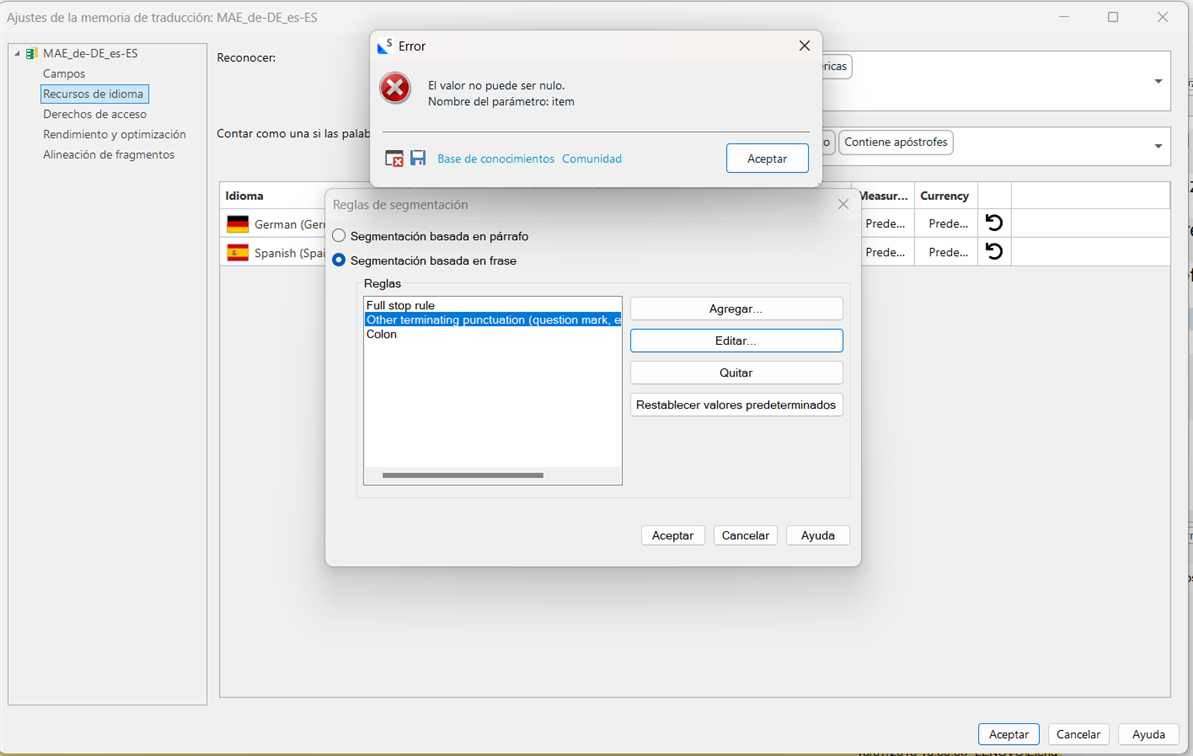
Task: Click Cancelar in main settings window
Action: point(1078,734)
